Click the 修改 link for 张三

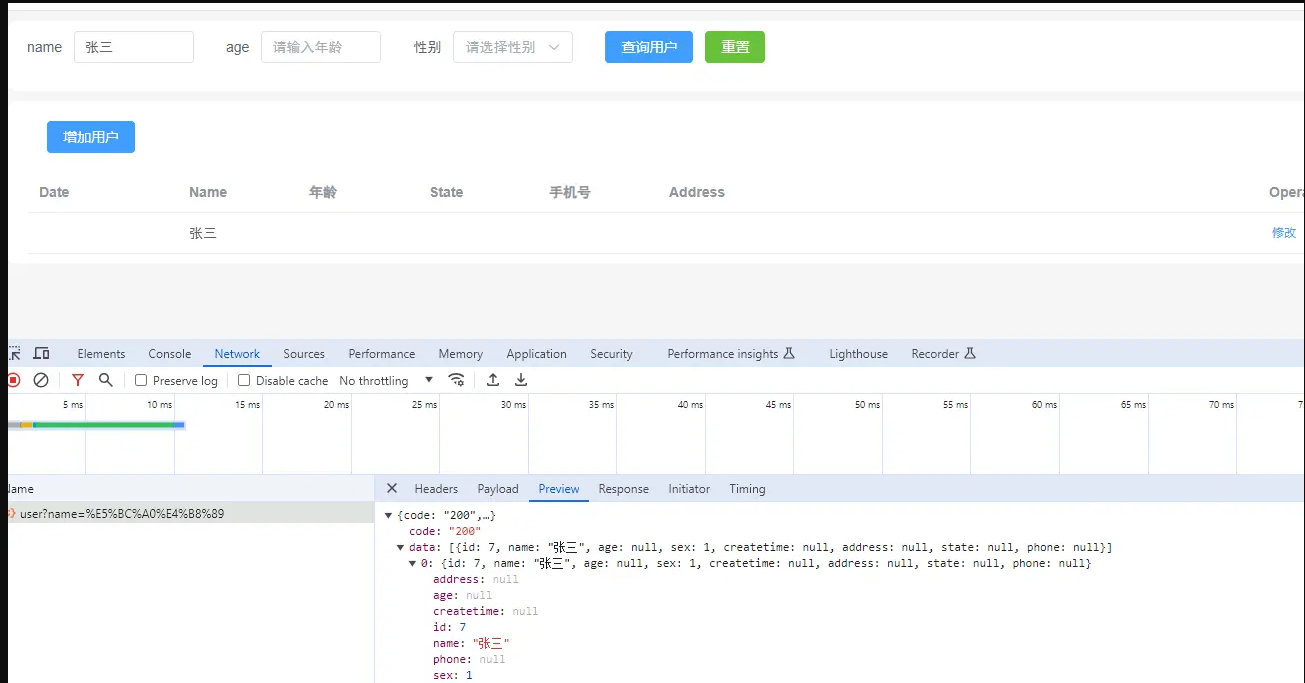1284,232
